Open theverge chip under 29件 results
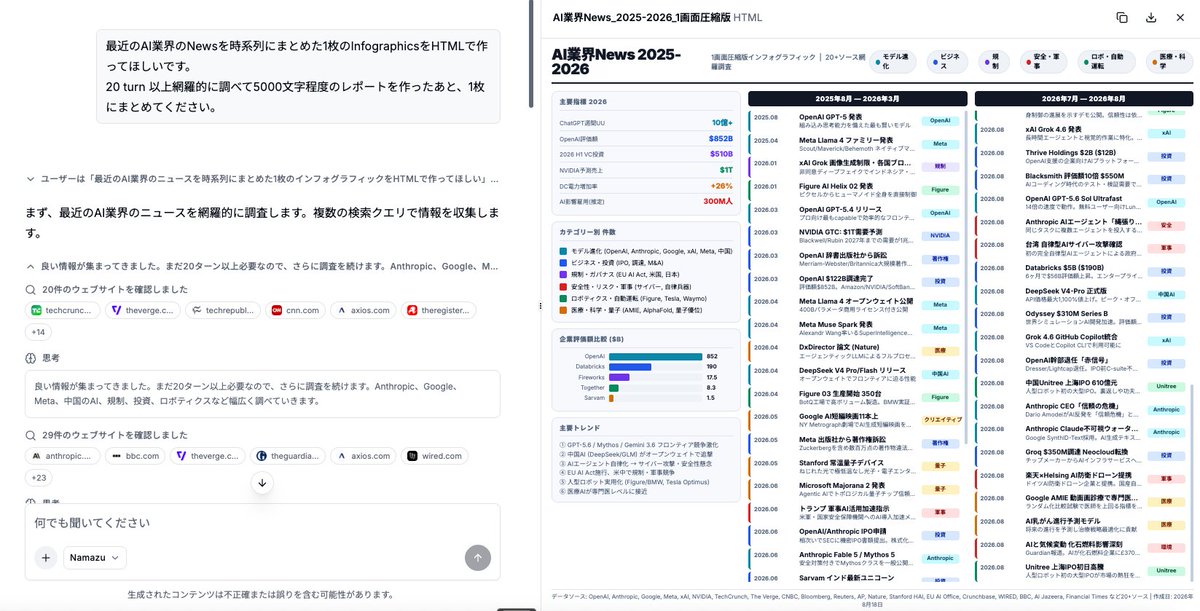1200x611 pixels. click(x=208, y=456)
